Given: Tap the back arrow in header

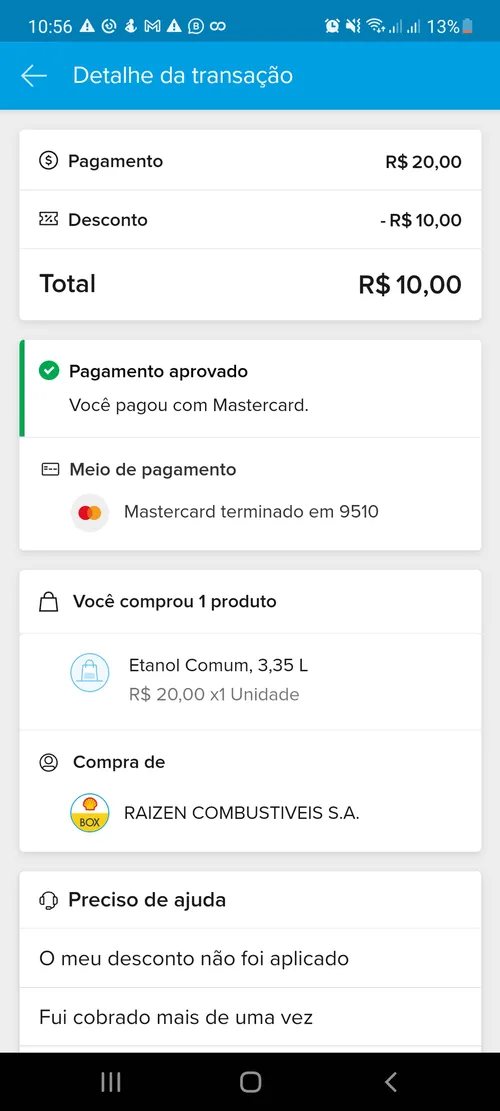Looking at the screenshot, I should click(x=33, y=76).
